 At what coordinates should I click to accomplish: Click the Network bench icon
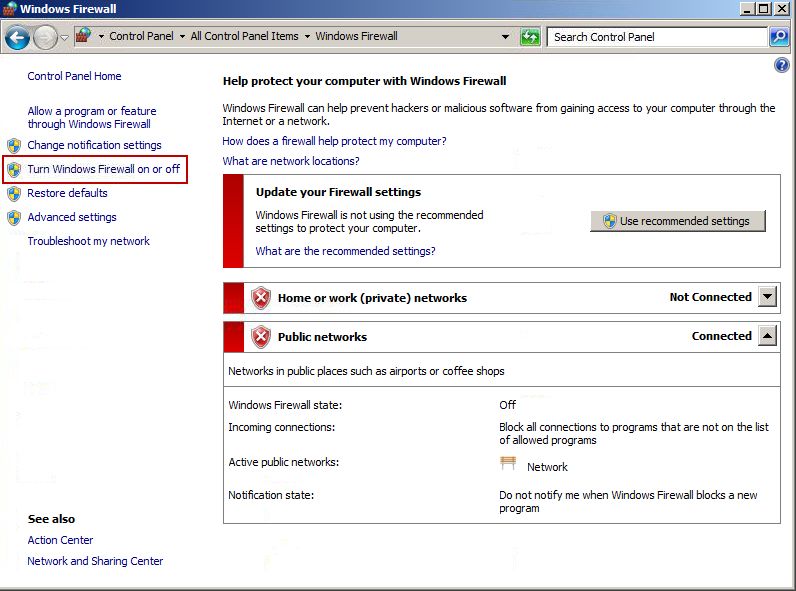coord(508,463)
